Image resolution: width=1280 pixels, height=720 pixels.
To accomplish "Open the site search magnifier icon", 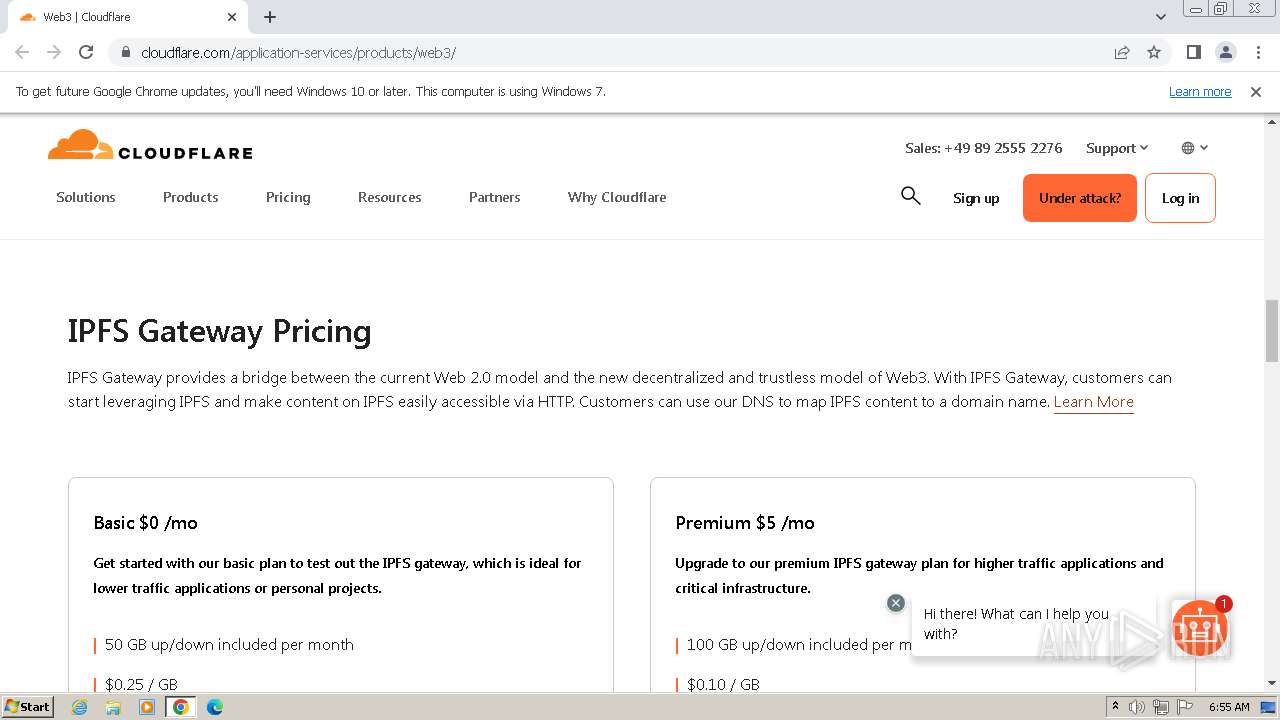I will tap(910, 196).
